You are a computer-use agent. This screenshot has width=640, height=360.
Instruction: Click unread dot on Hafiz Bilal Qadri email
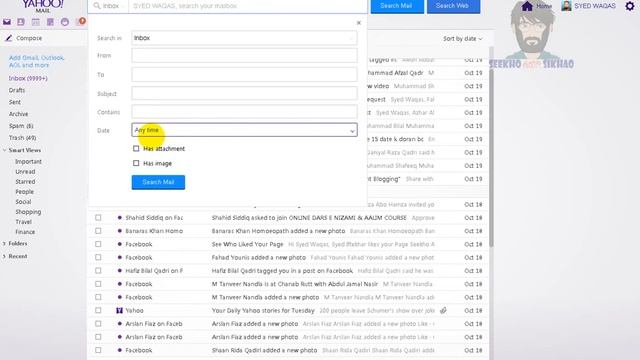tap(120, 271)
